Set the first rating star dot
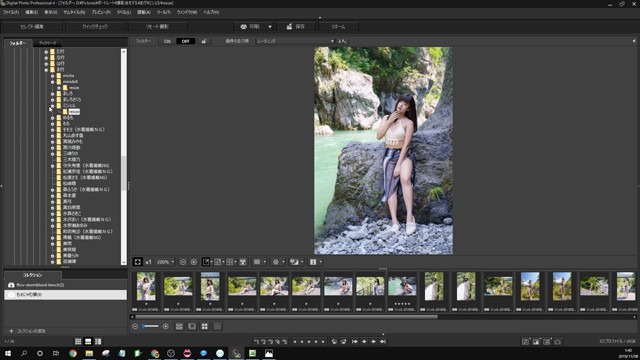 pos(295,342)
